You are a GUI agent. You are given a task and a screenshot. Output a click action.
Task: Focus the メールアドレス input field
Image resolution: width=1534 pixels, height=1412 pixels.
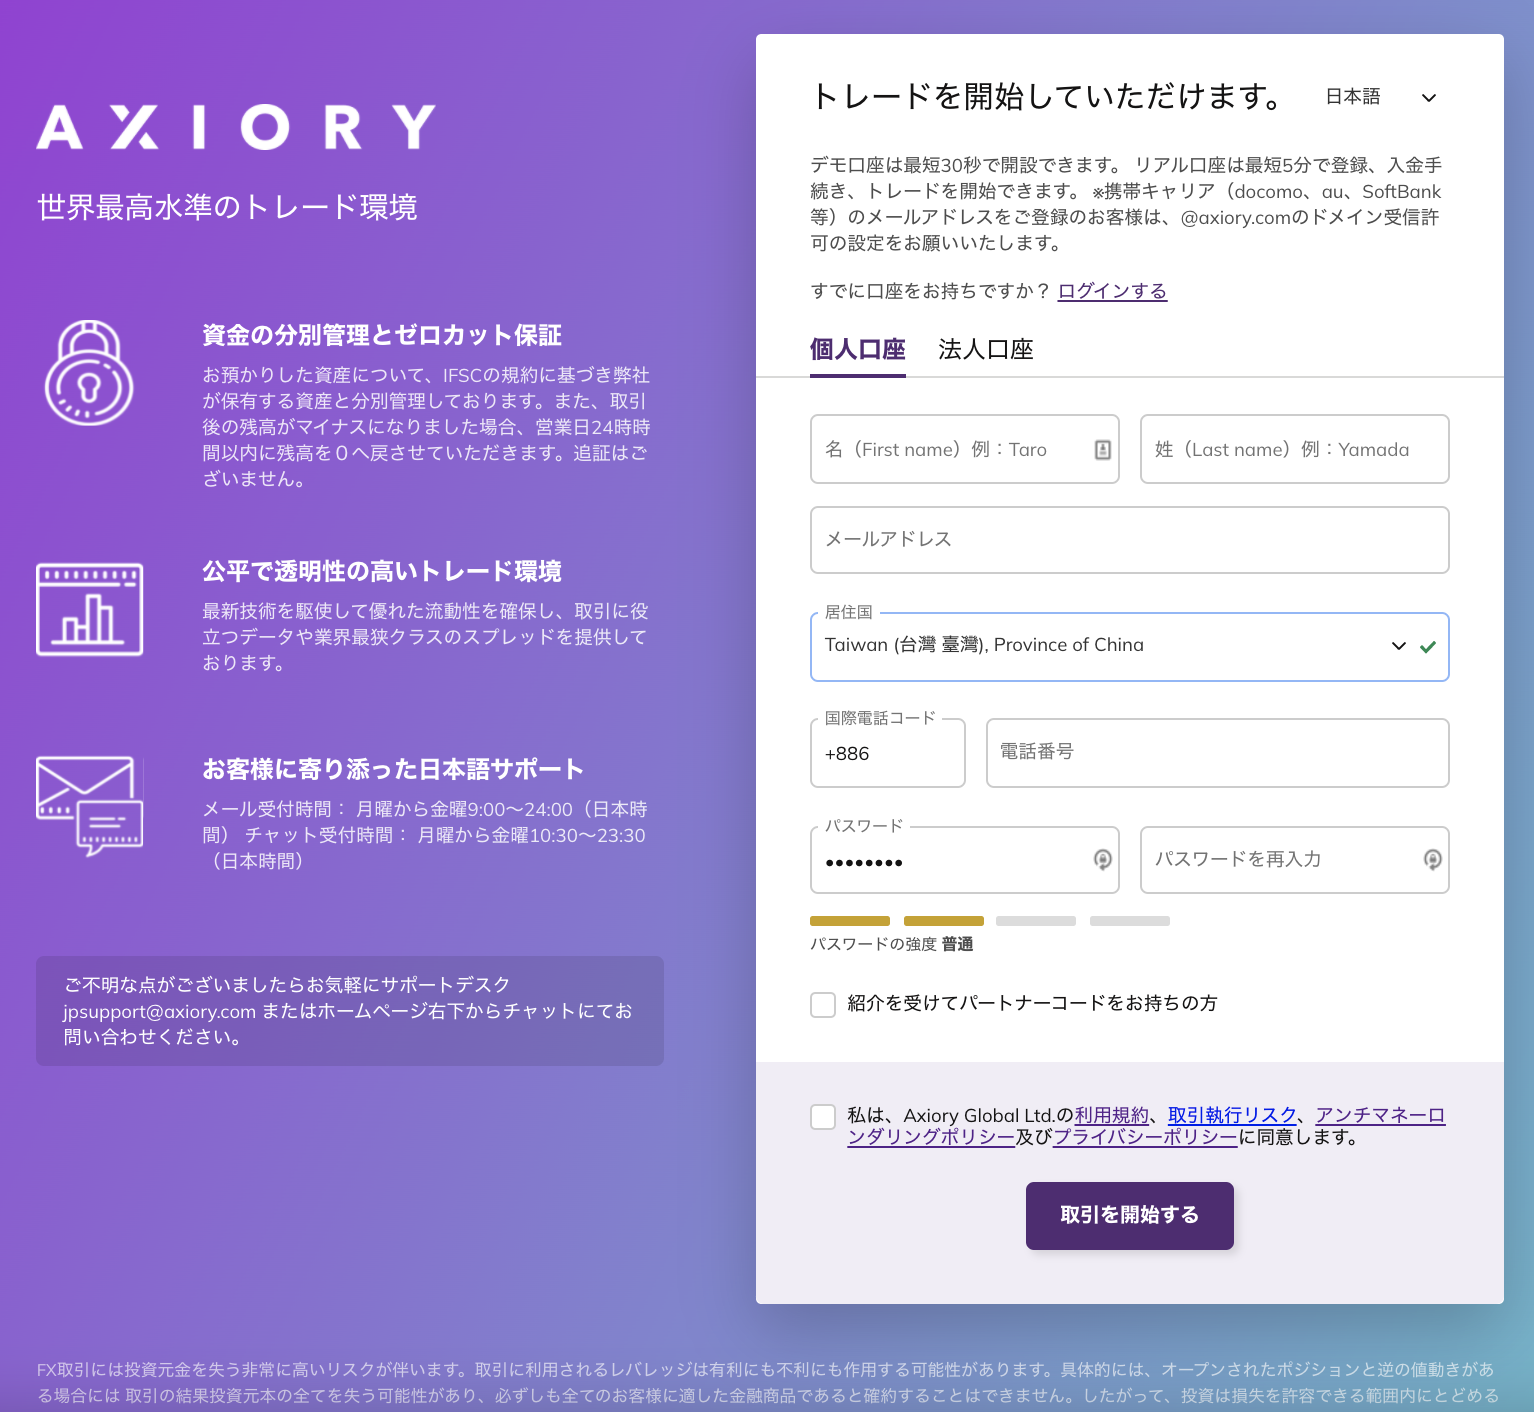click(1129, 540)
